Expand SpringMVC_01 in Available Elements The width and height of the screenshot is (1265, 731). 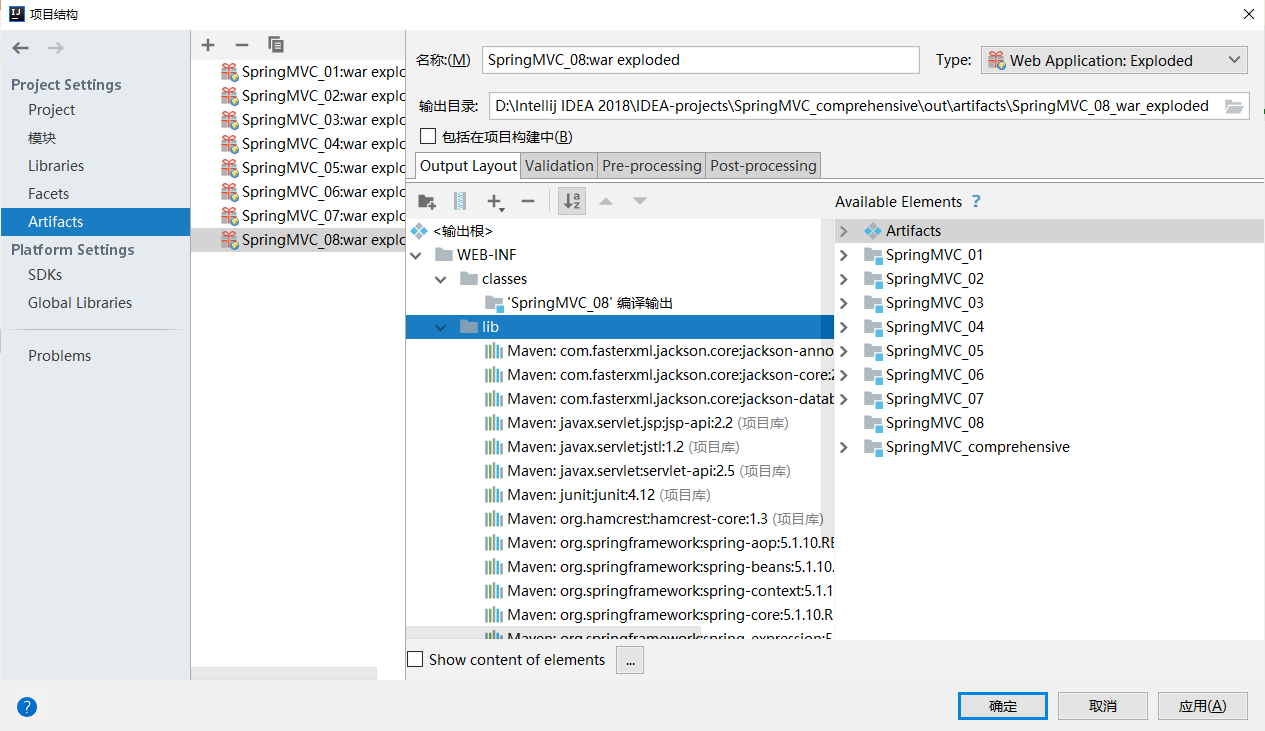[844, 255]
